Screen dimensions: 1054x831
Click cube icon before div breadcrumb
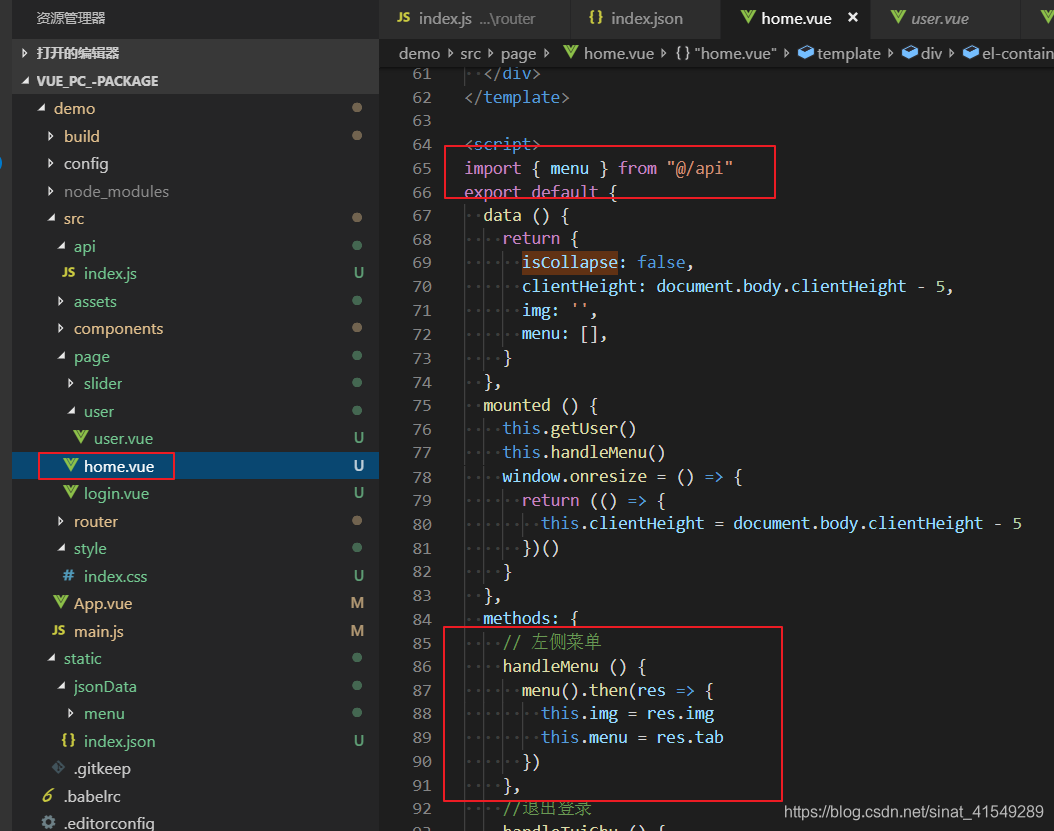coord(910,52)
